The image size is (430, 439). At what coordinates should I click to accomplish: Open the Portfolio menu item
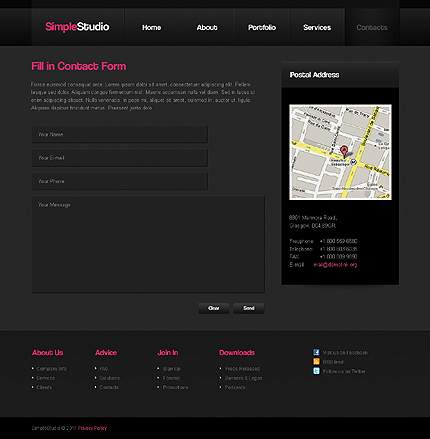click(262, 27)
